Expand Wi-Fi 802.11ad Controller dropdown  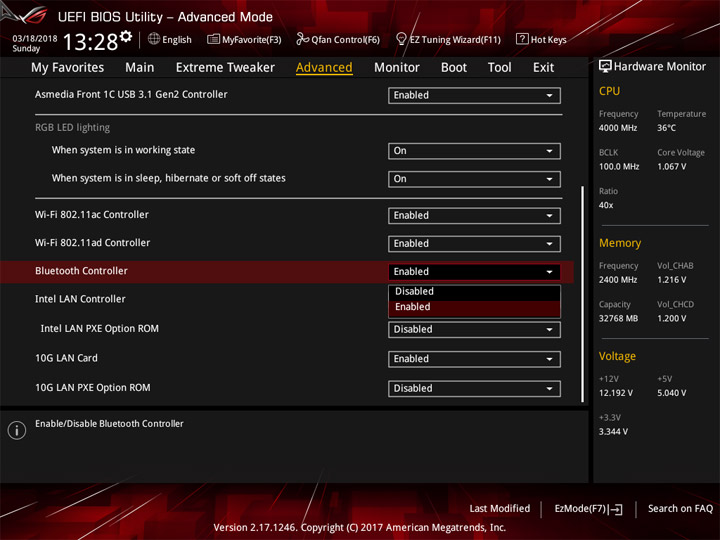(x=474, y=244)
